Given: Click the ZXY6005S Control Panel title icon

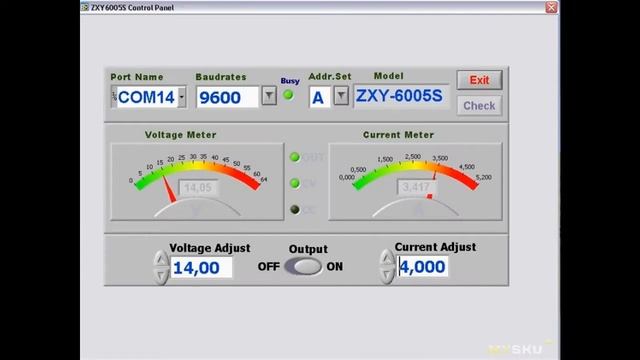Looking at the screenshot, I should coord(84,7).
